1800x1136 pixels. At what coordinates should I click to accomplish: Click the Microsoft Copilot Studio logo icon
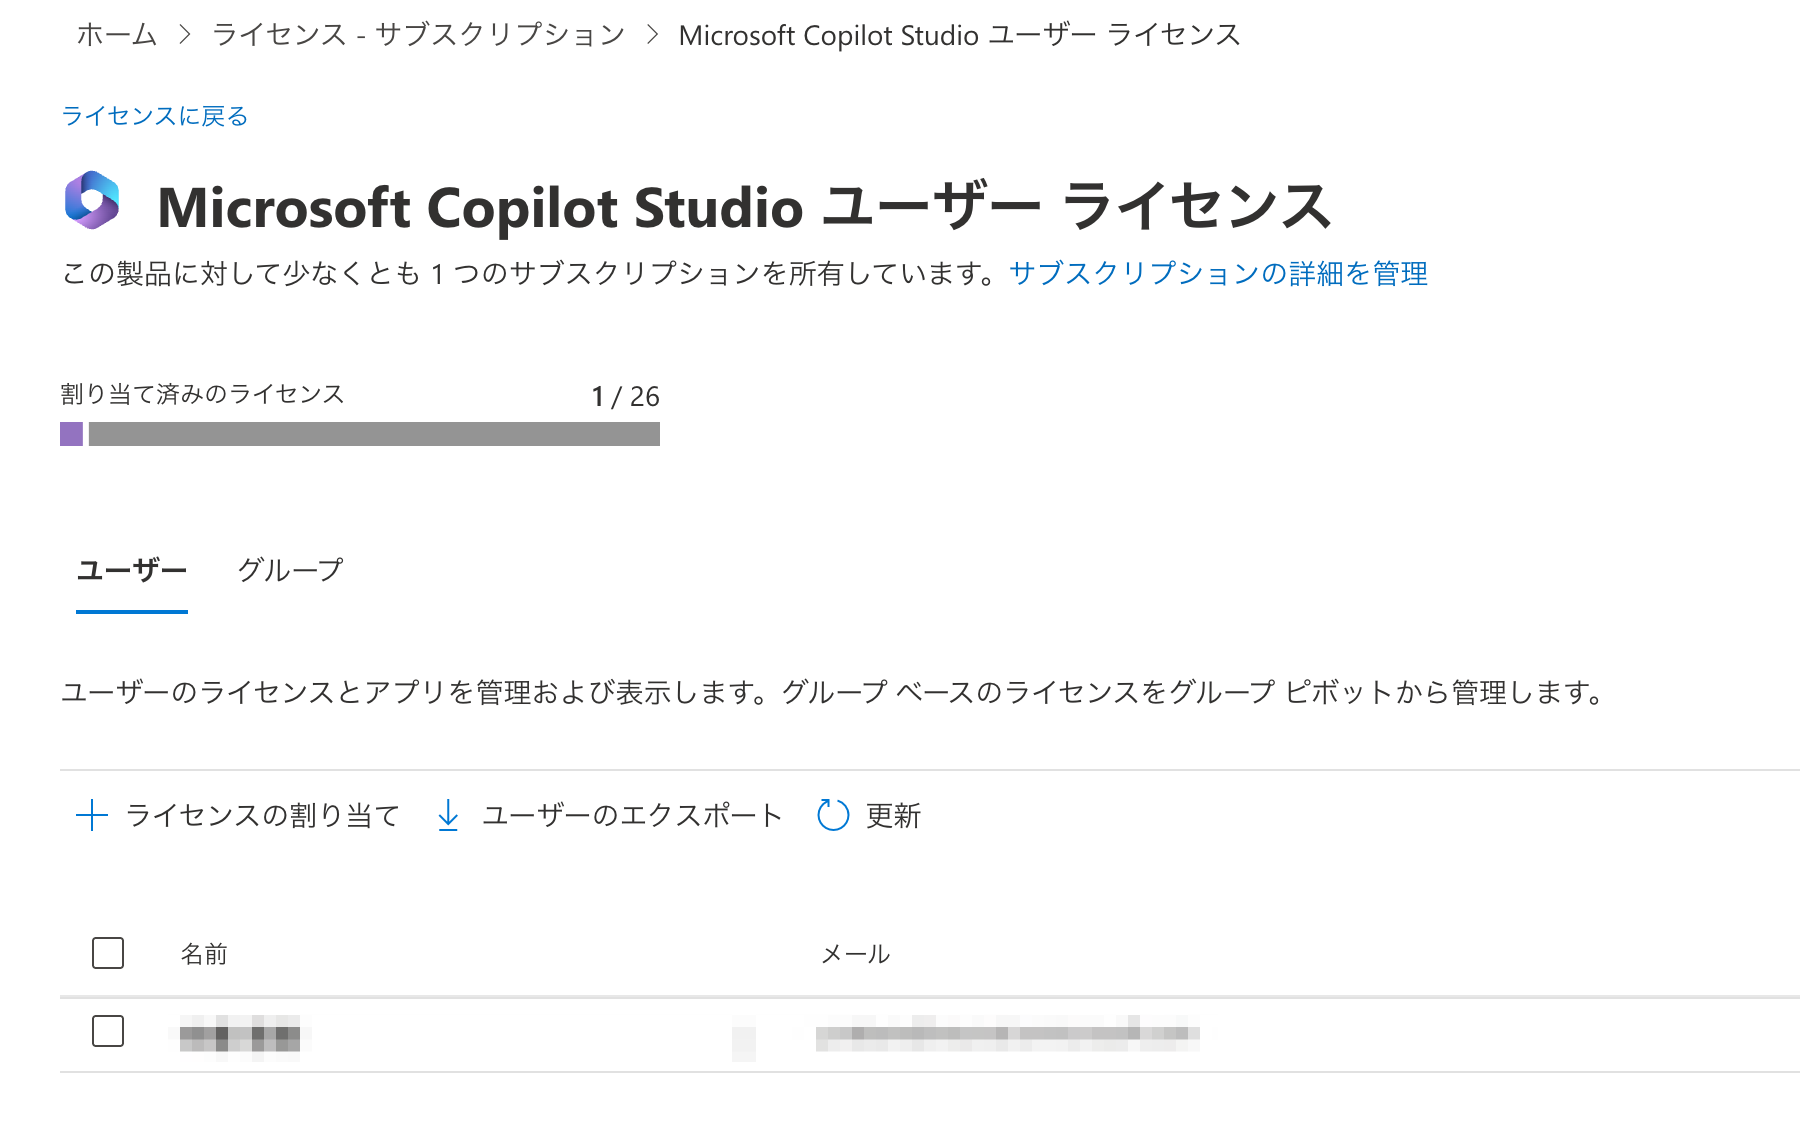click(x=92, y=200)
